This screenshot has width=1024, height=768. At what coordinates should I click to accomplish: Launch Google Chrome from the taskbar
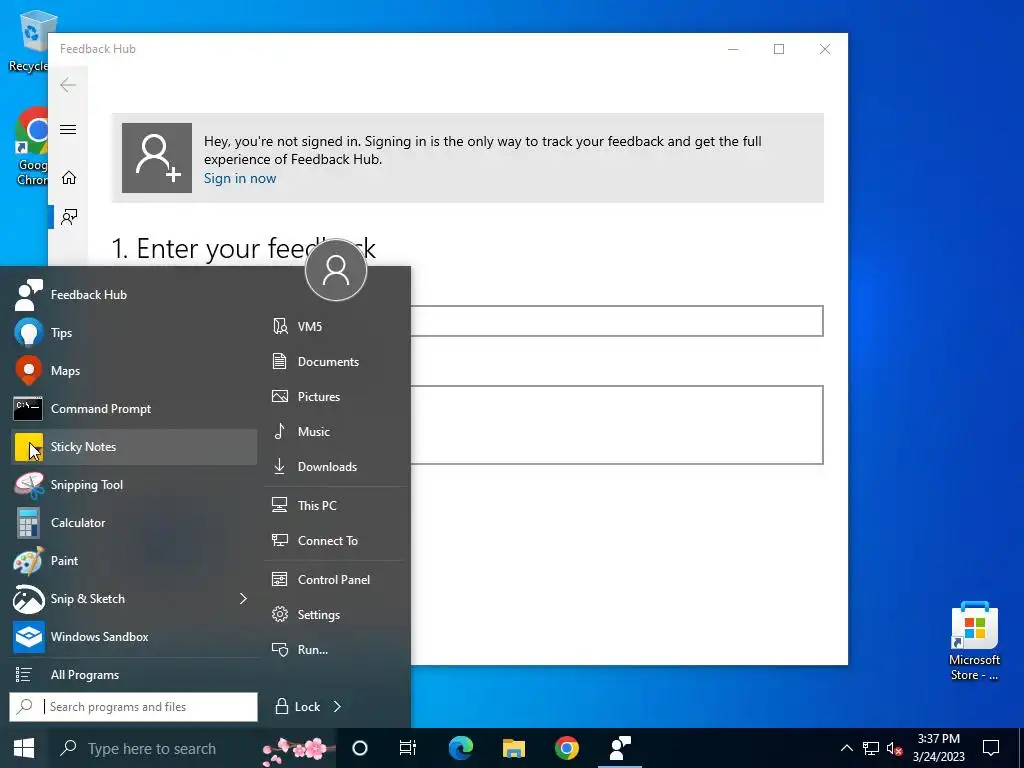pyautogui.click(x=567, y=748)
